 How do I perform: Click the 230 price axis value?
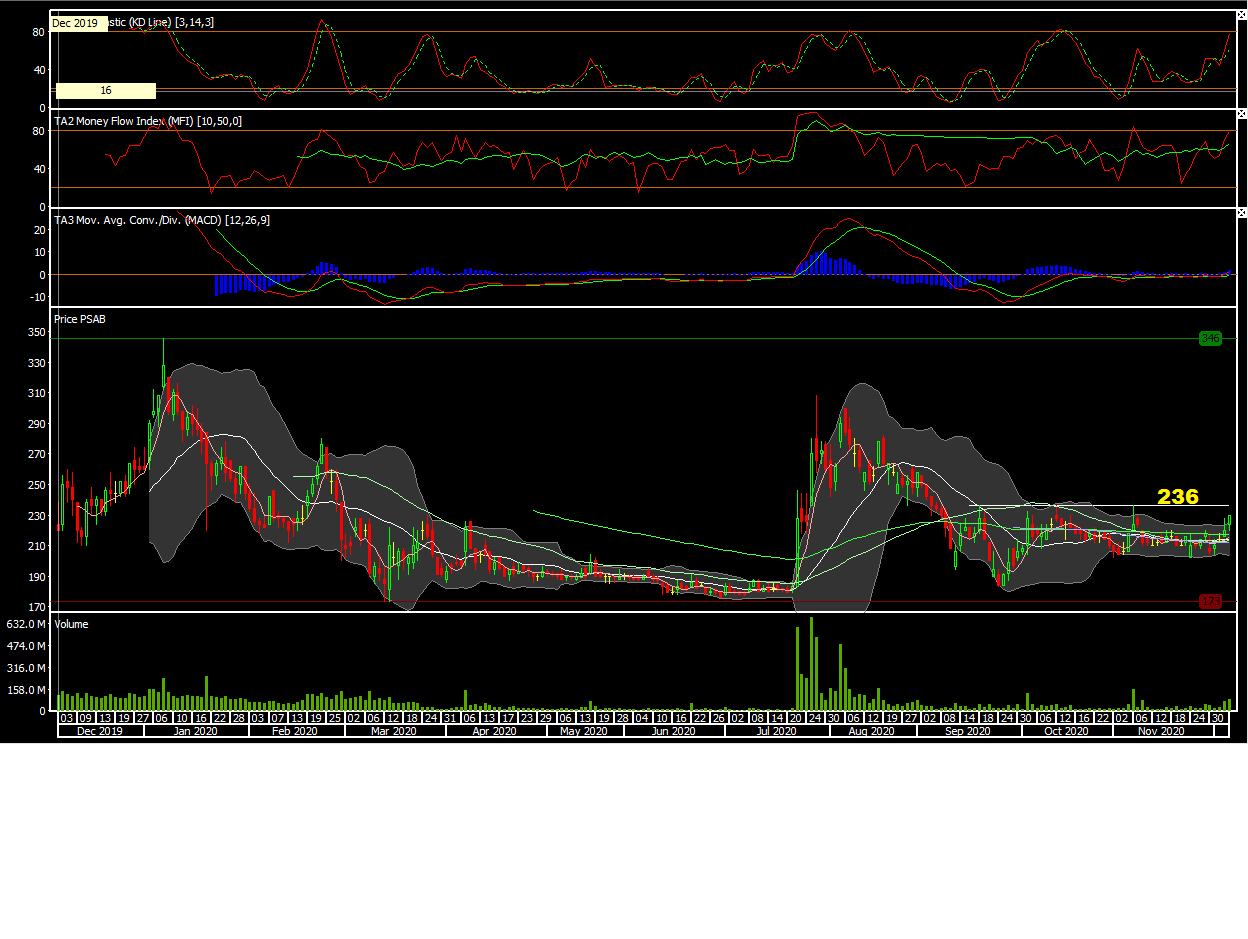pyautogui.click(x=36, y=516)
